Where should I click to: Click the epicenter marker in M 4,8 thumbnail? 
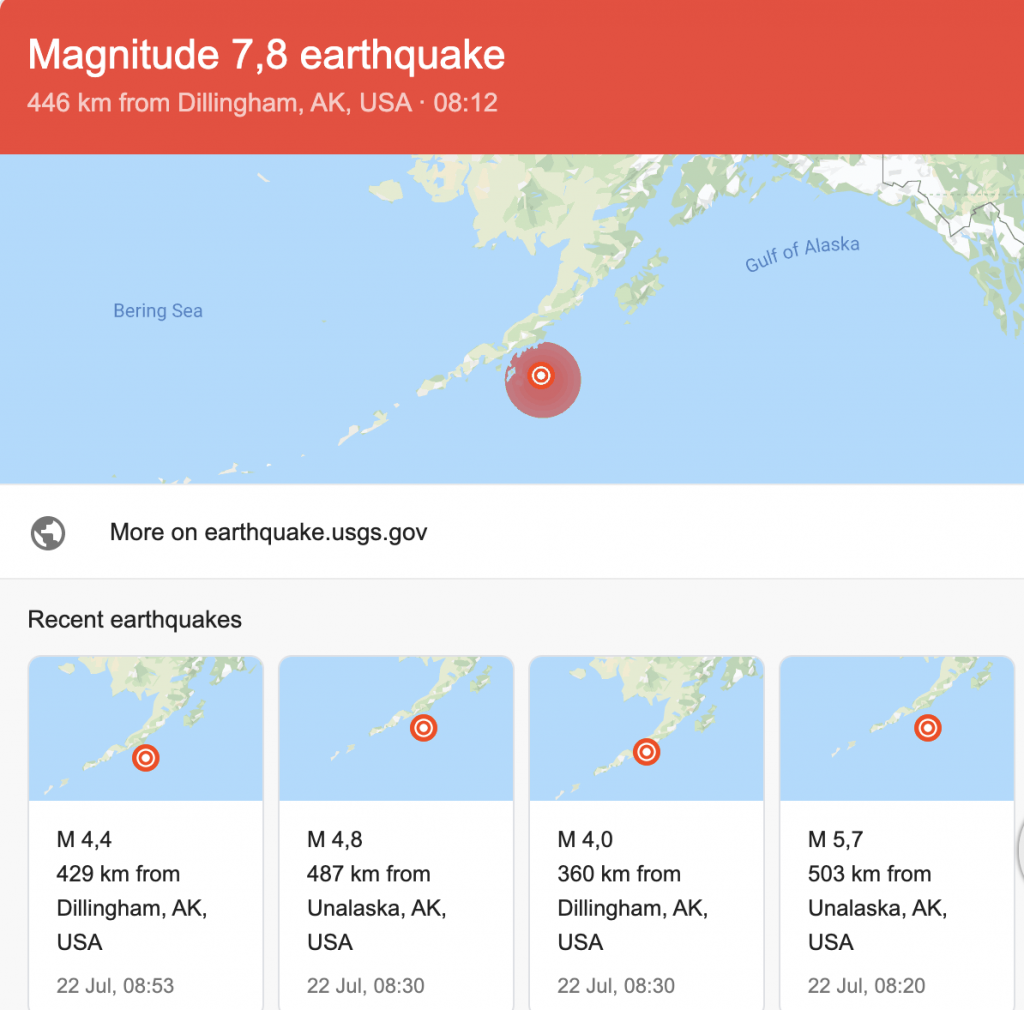point(424,728)
